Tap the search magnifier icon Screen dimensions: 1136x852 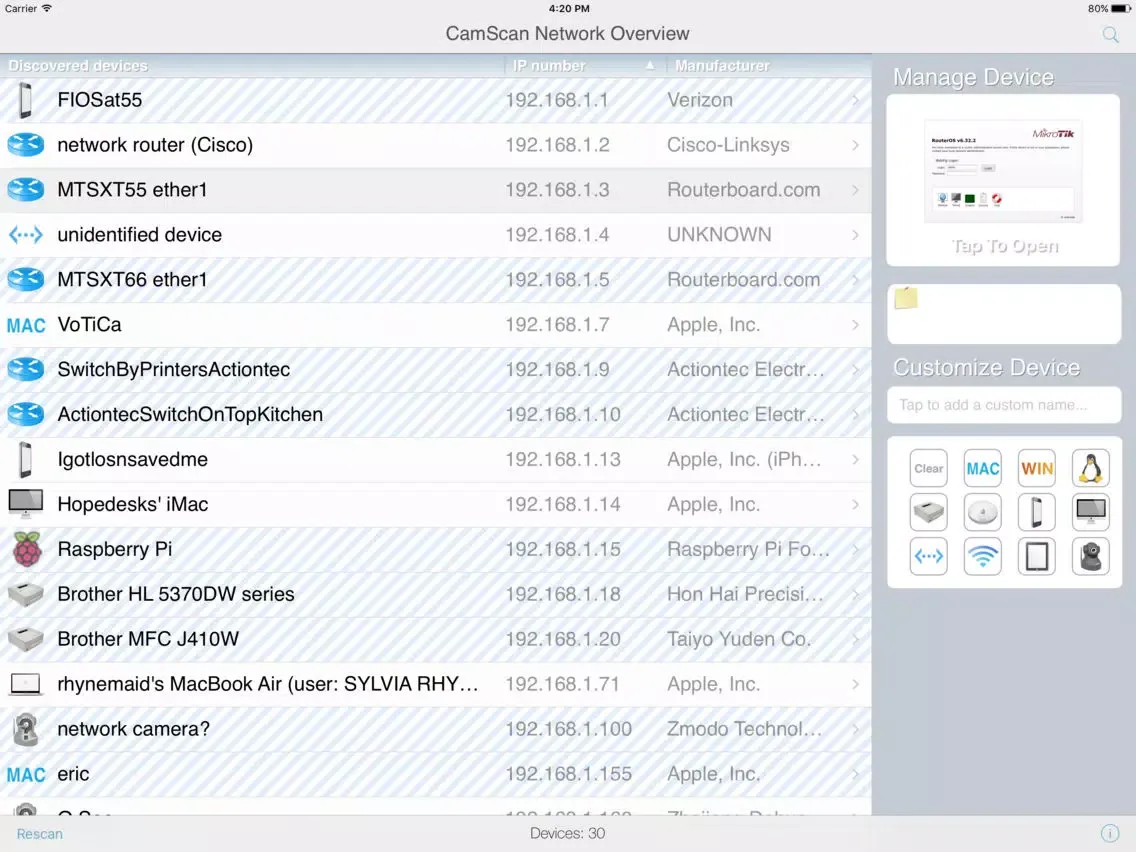pos(1110,34)
